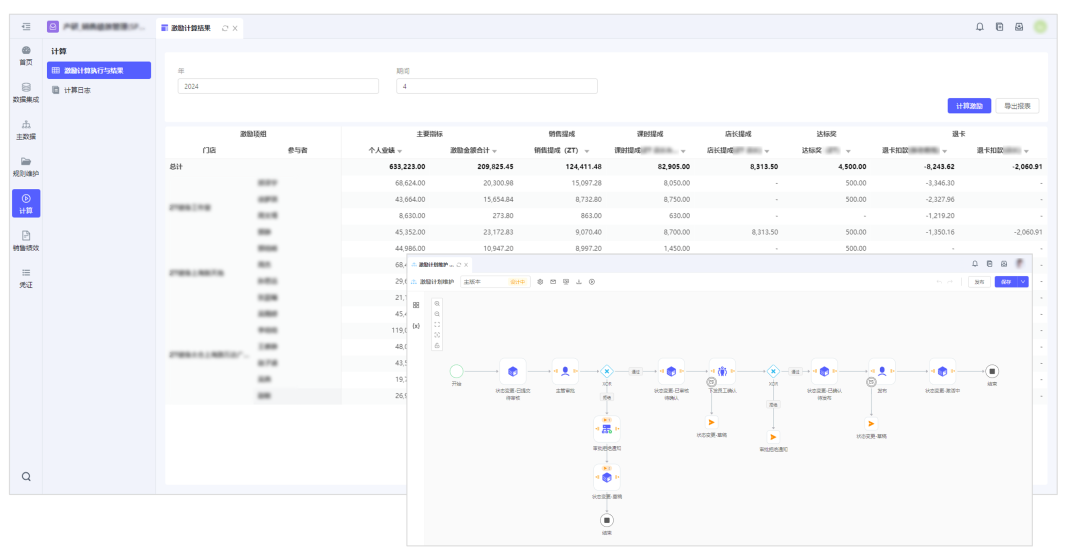The width and height of the screenshot is (1068, 555).
Task: Select 计算日志 in the menu
Action: [x=77, y=90]
